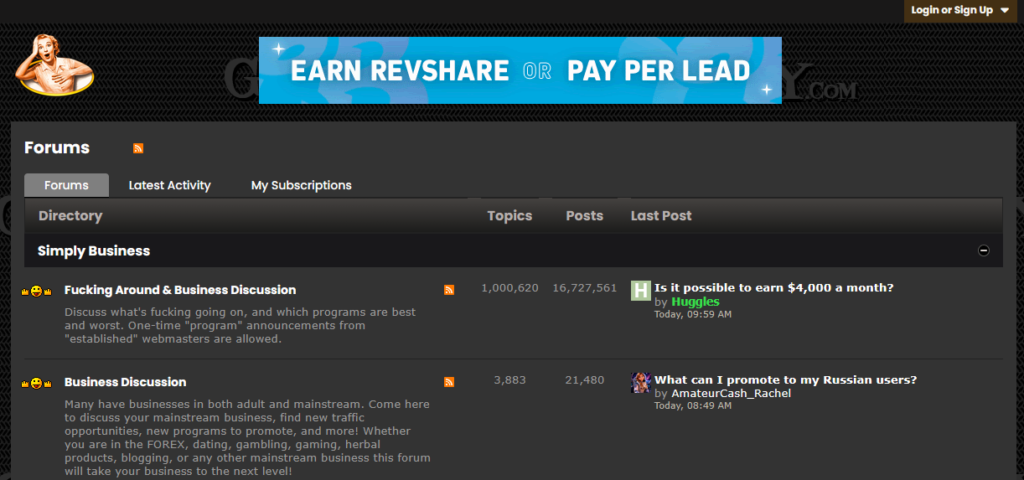Viewport: 1024px width, 480px height.
Task: View Huggles' green H avatar
Action: pyautogui.click(x=641, y=291)
